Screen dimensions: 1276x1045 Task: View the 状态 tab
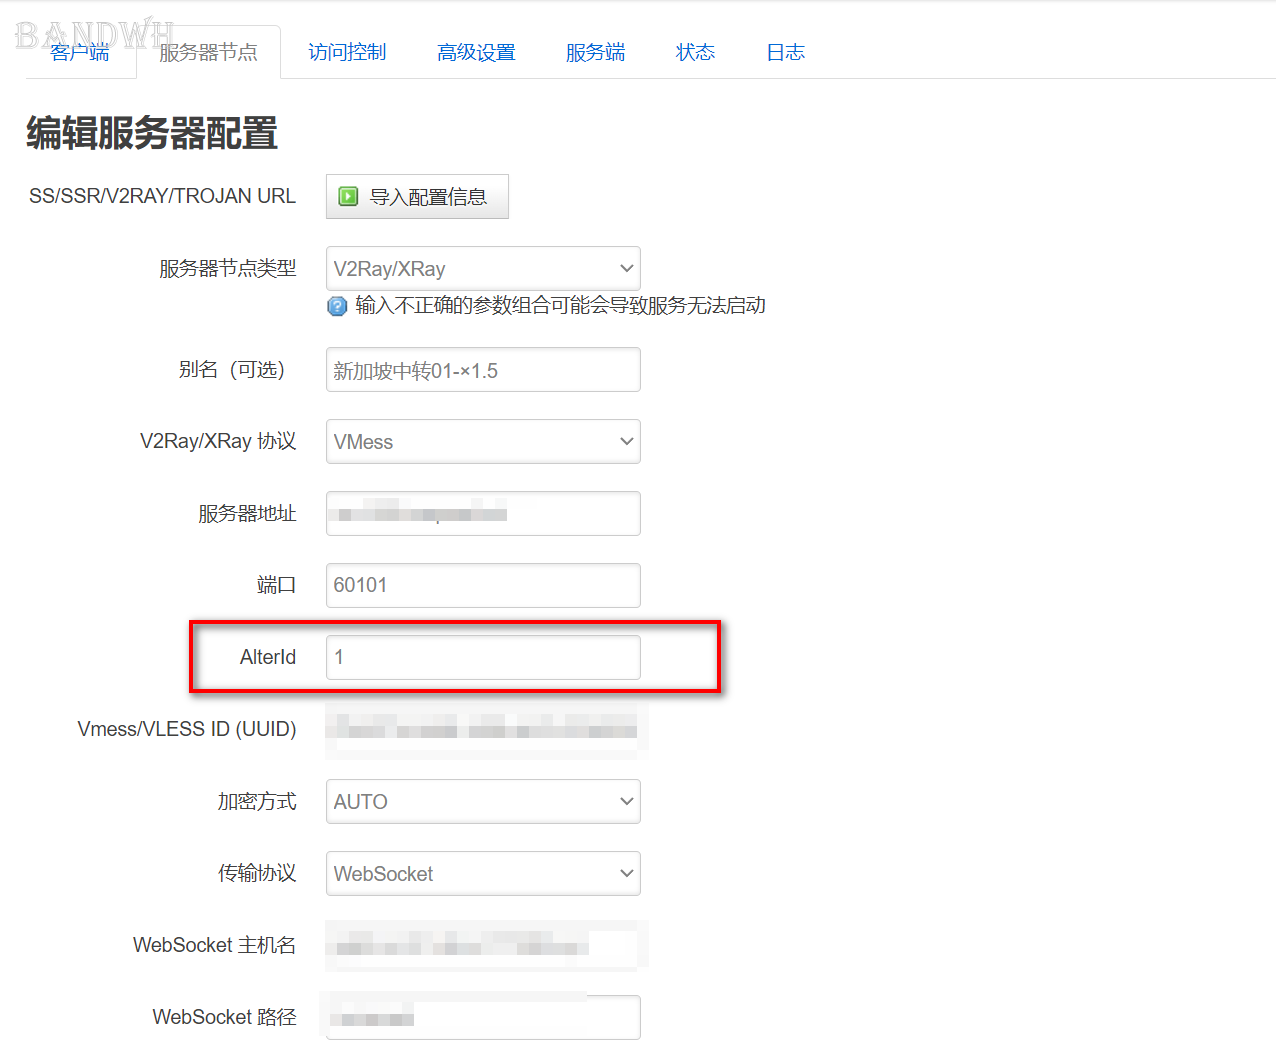pos(695,53)
